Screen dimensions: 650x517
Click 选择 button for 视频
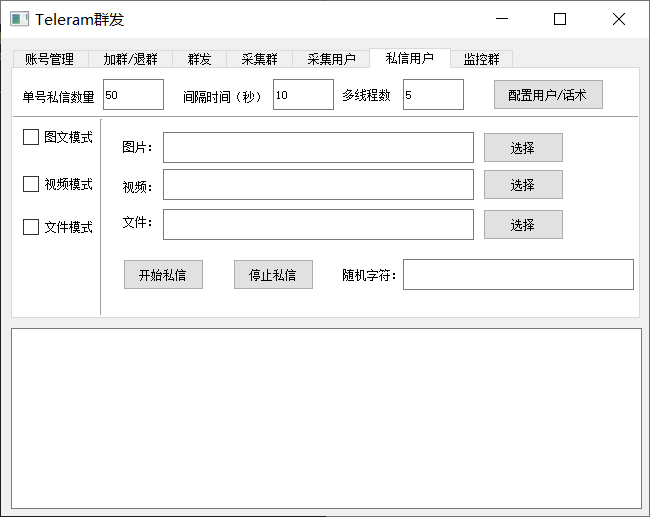click(x=523, y=184)
